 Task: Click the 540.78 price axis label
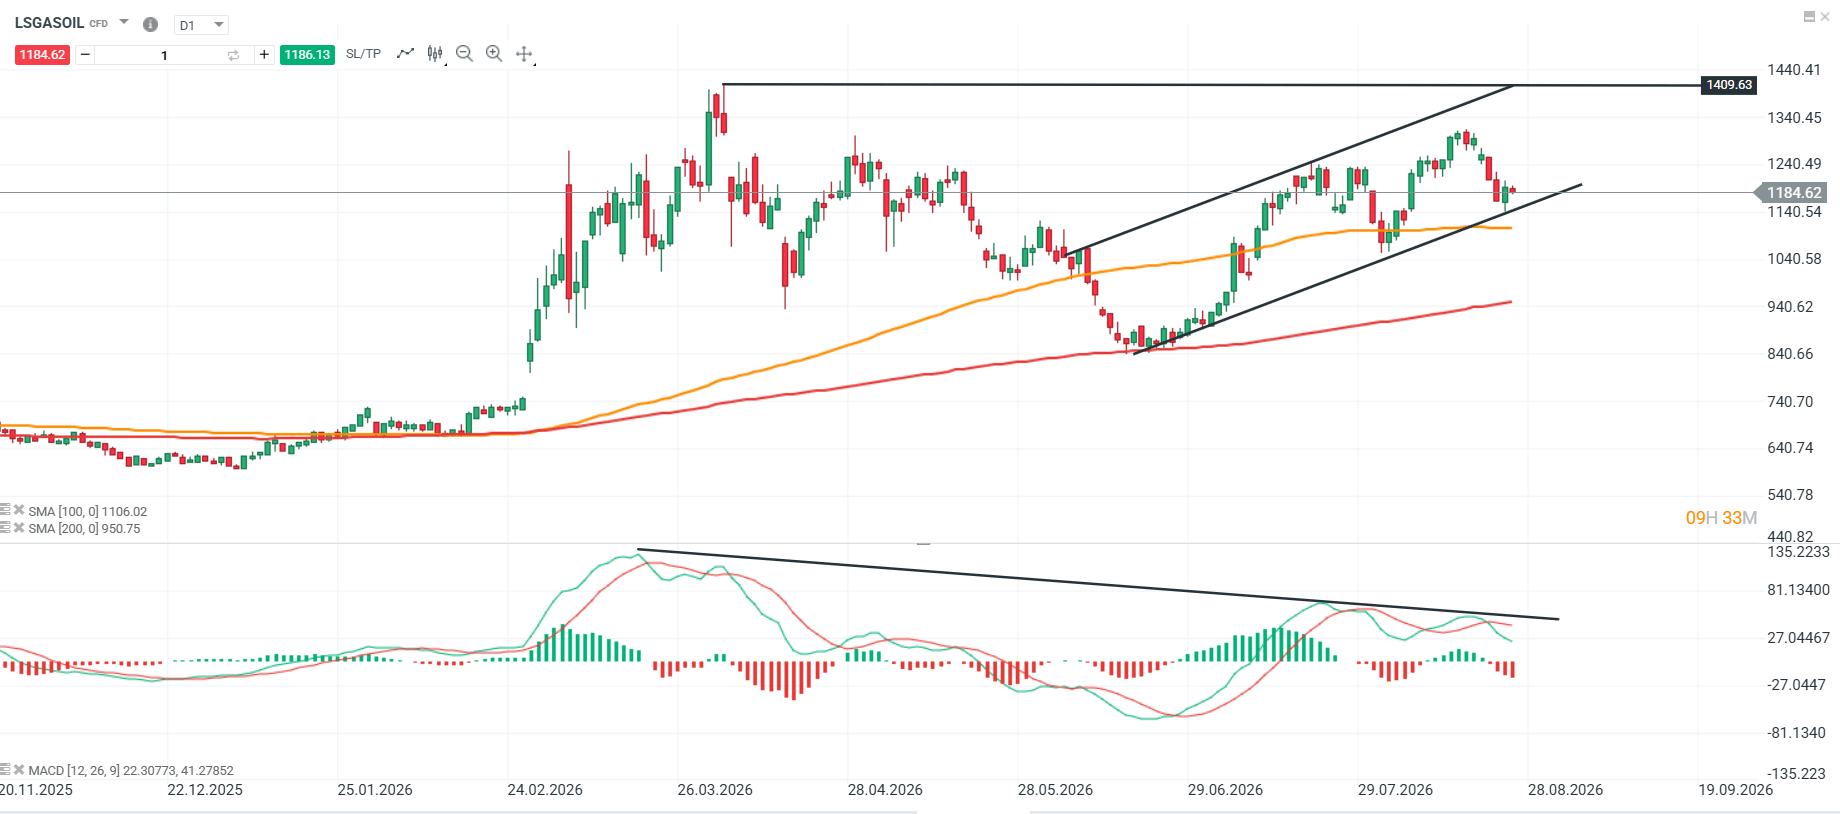(1790, 495)
